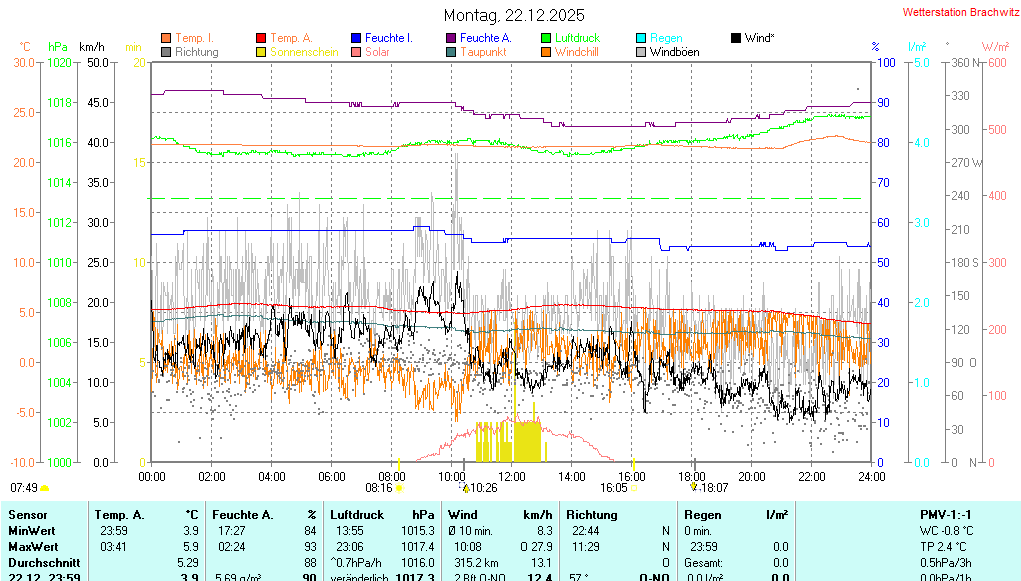Click the Luftdruck column header in the table
Viewport: 1021px width, 581px height.
pyautogui.click(x=354, y=515)
